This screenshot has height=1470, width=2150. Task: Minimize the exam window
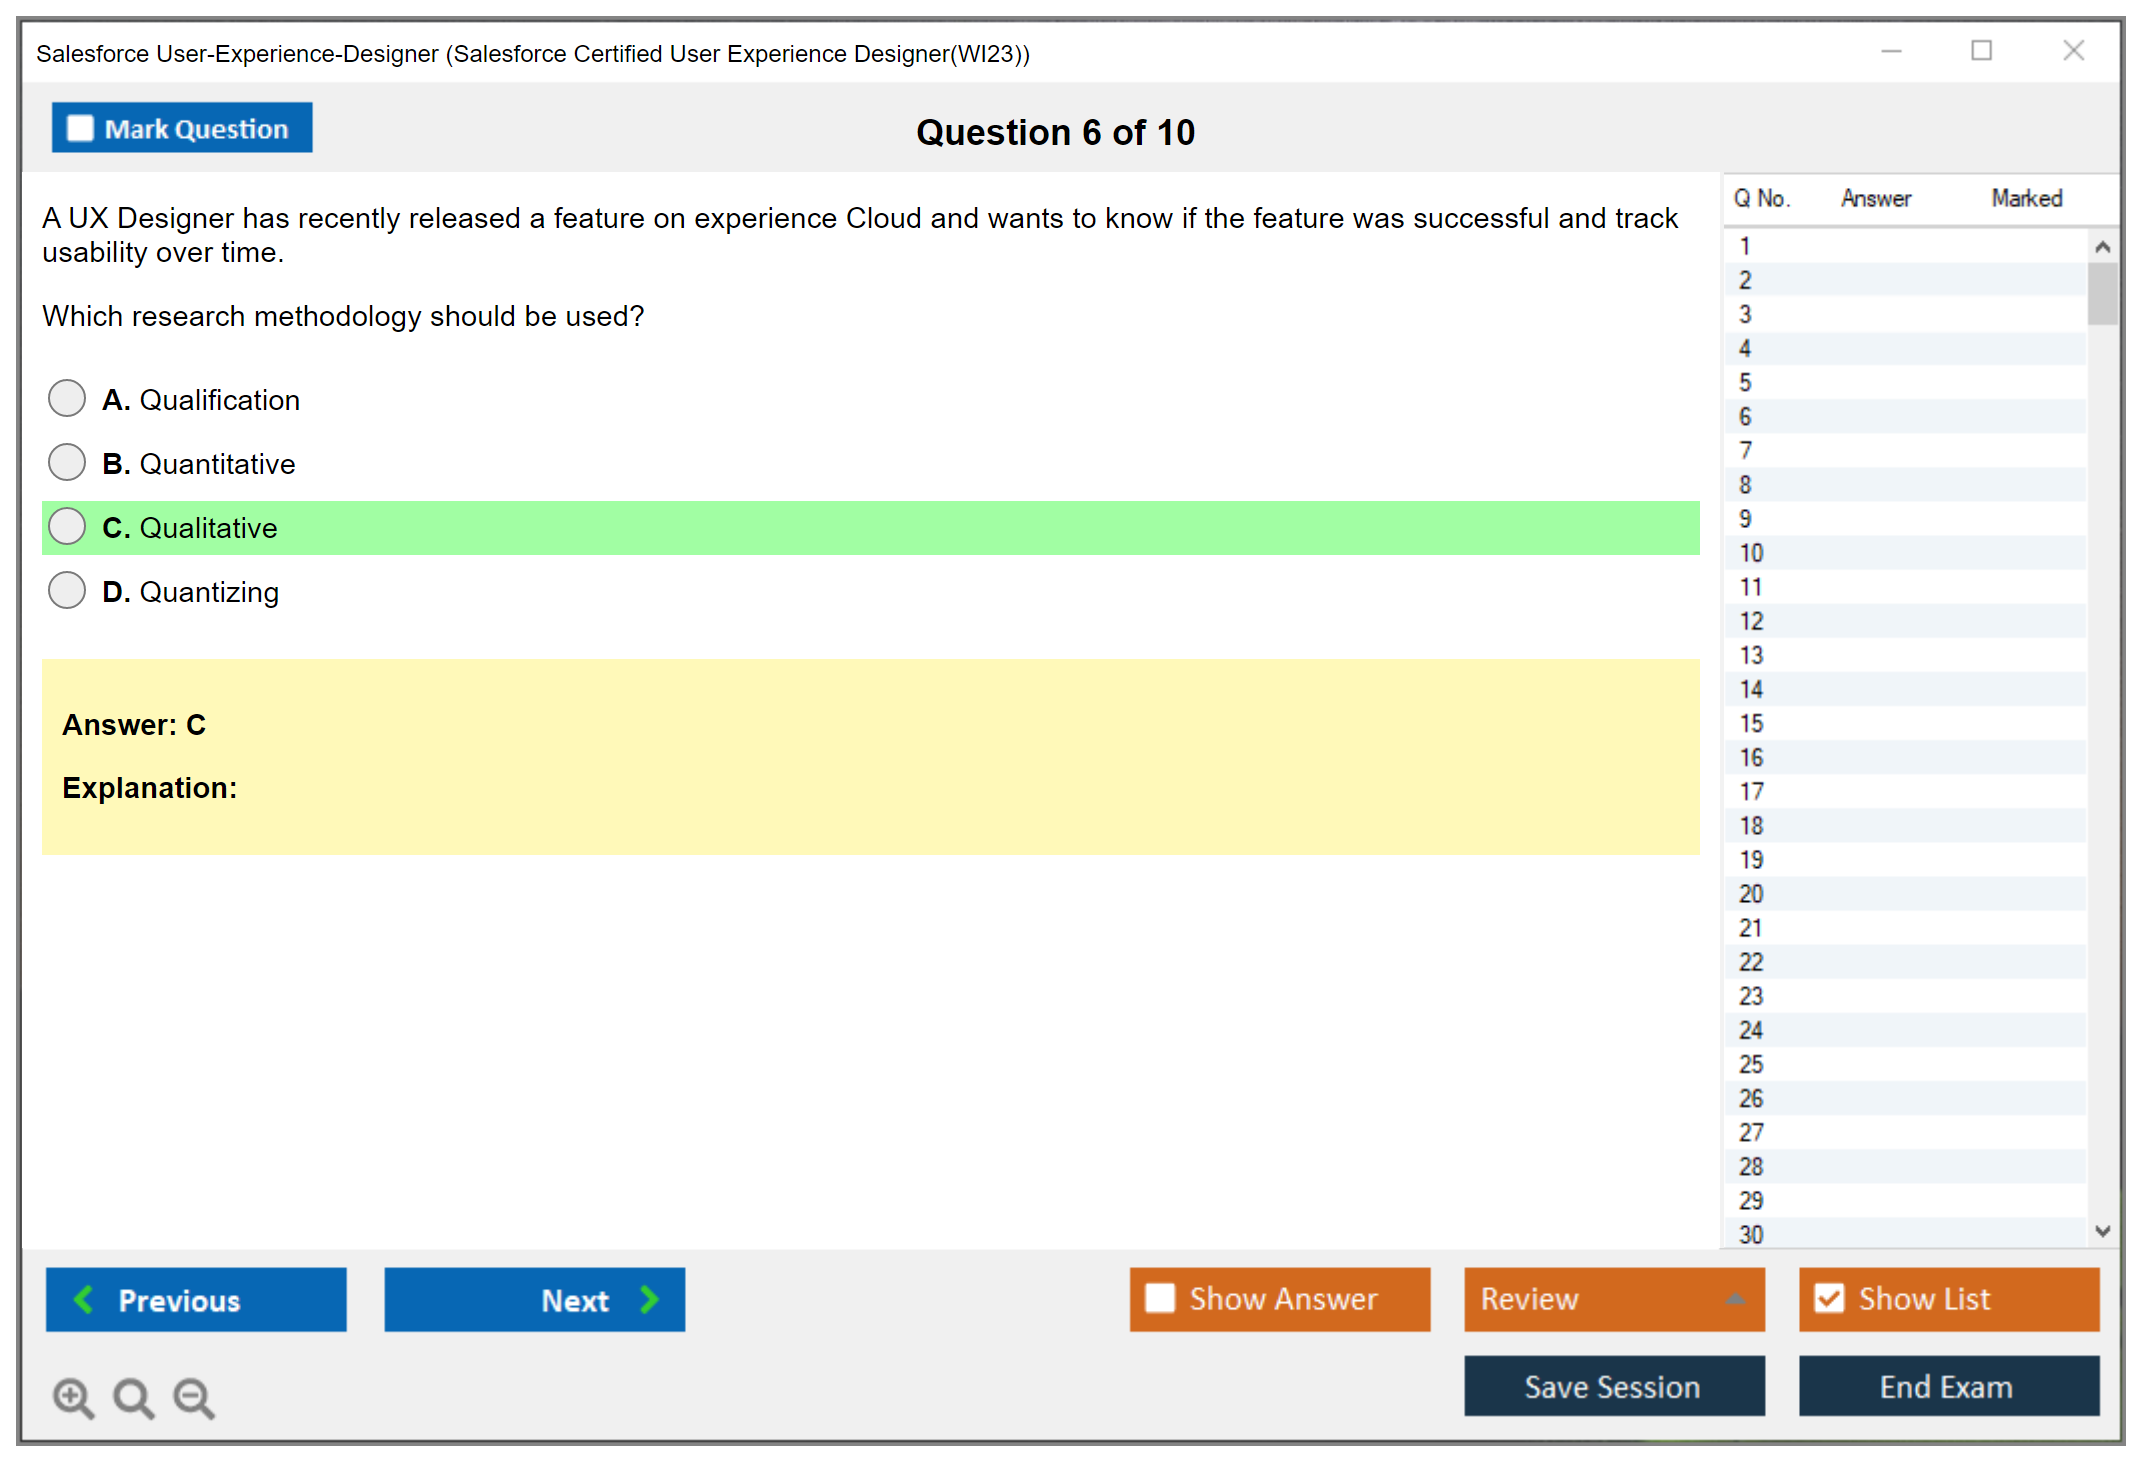click(x=1891, y=51)
